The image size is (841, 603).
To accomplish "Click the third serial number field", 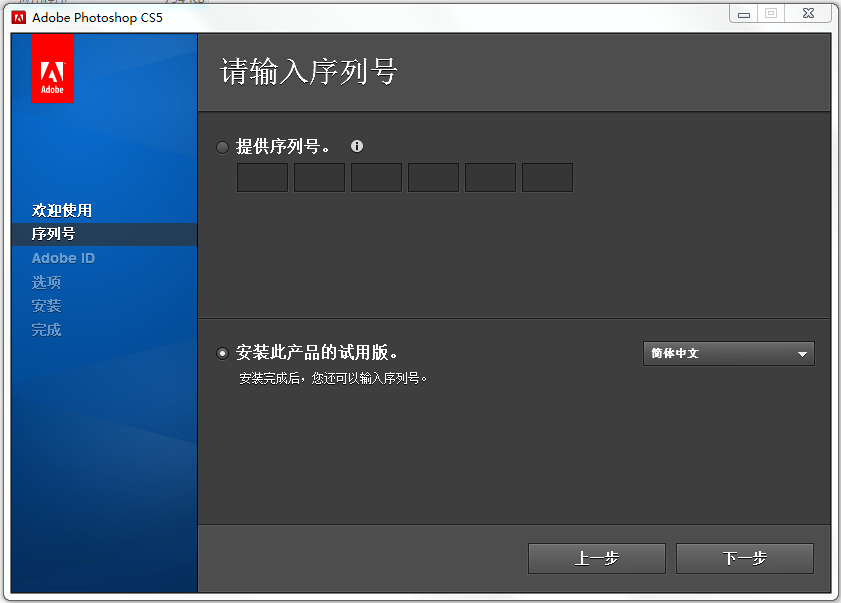I will (376, 178).
